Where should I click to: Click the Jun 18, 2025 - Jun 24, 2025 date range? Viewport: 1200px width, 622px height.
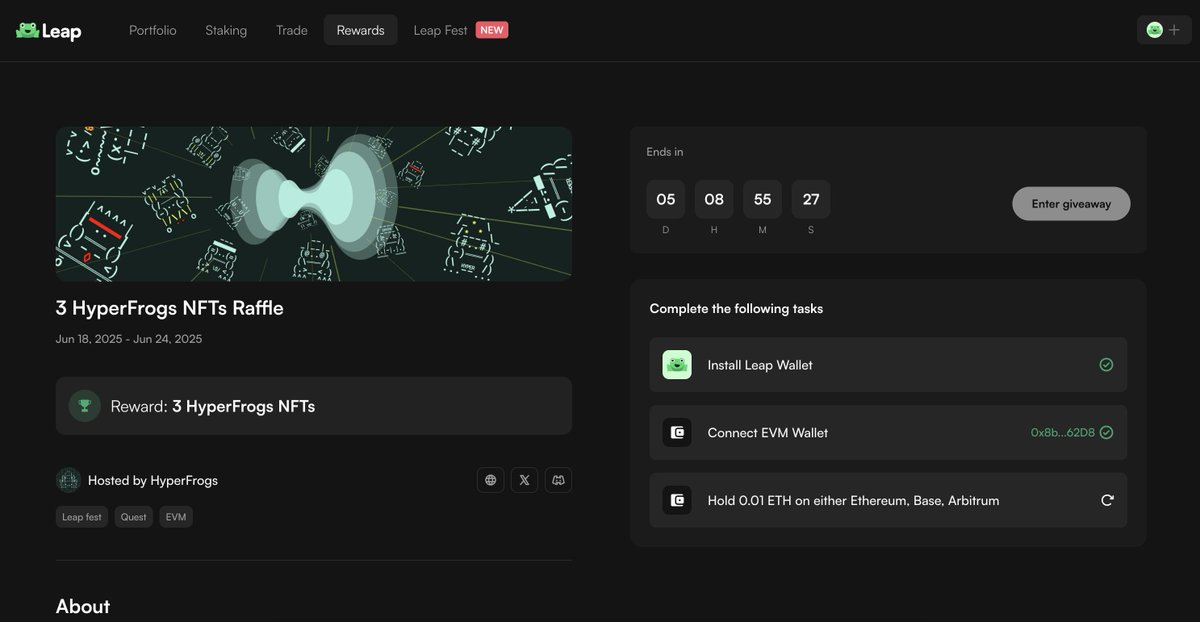[129, 339]
